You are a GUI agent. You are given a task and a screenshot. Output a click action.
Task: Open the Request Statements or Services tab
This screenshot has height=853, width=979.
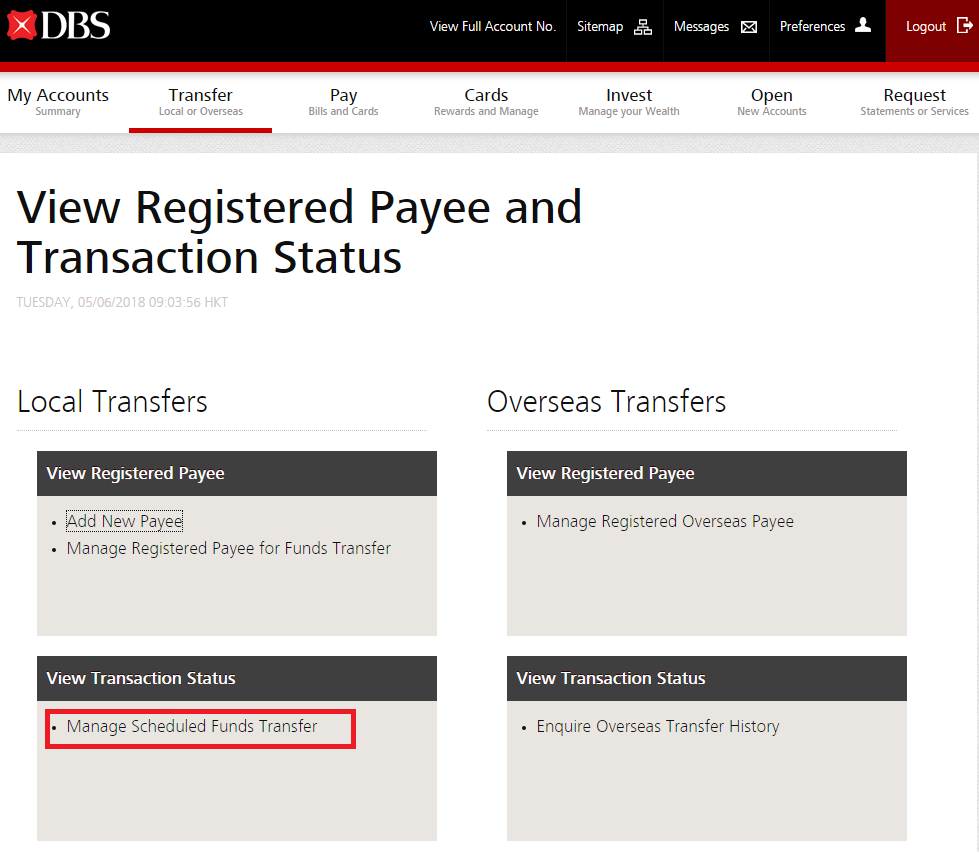click(x=914, y=102)
